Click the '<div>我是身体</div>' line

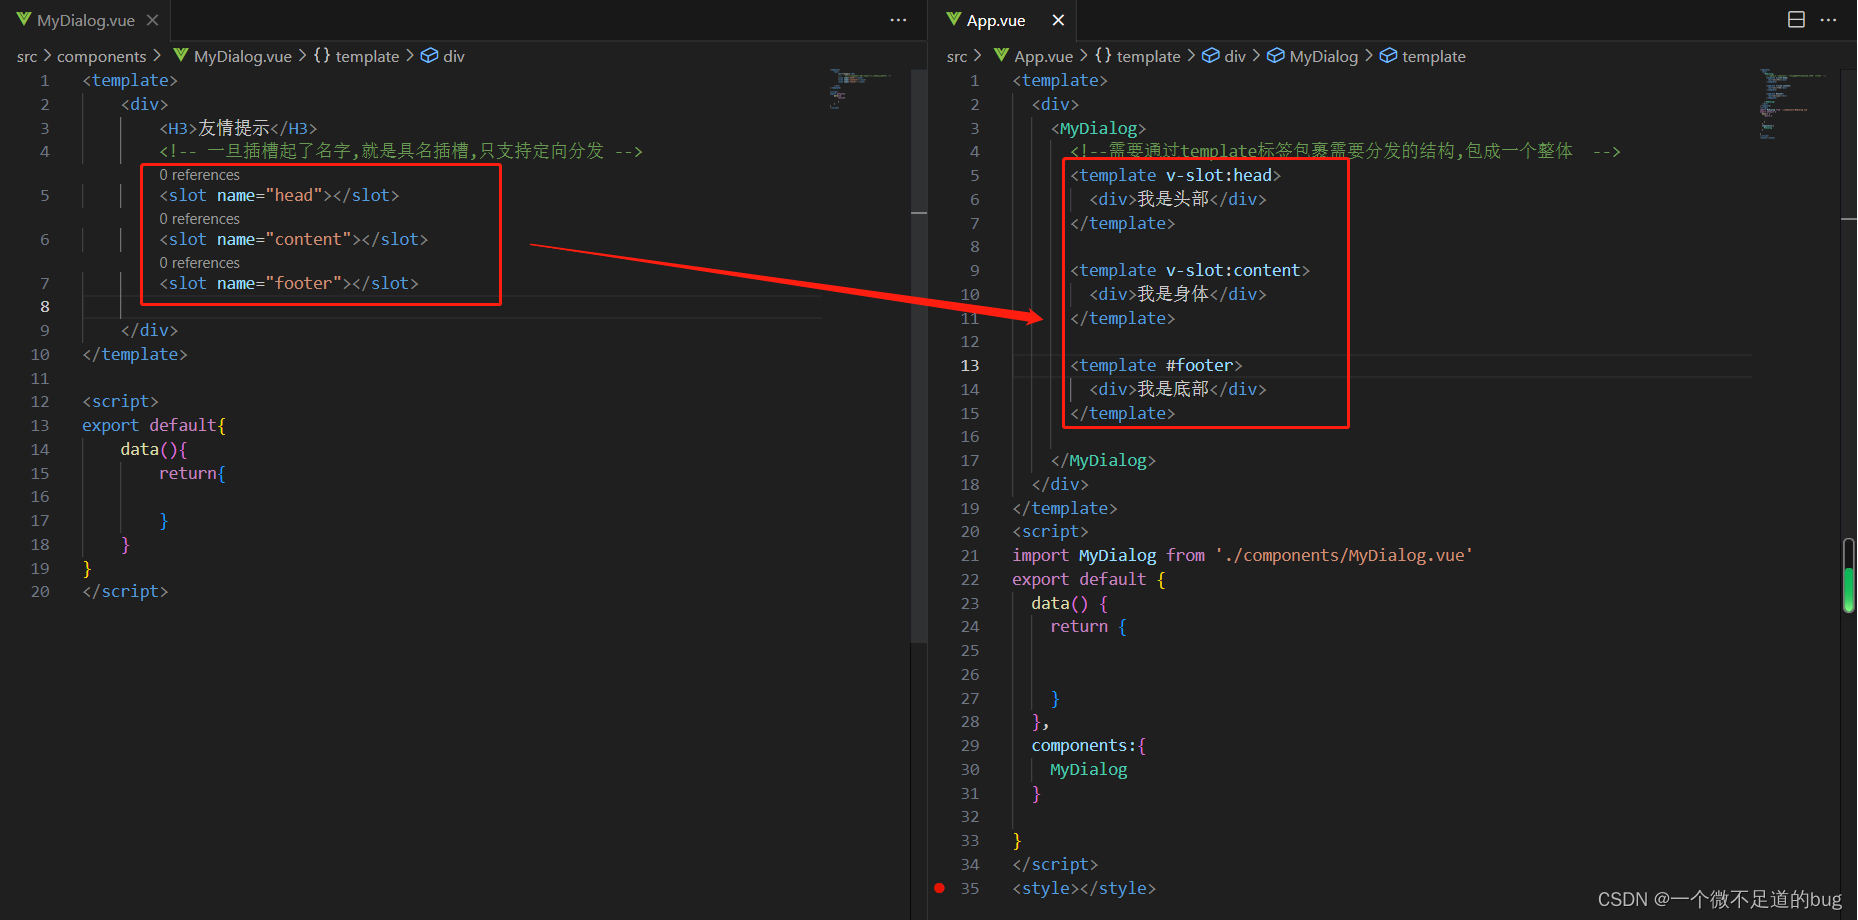point(1178,295)
